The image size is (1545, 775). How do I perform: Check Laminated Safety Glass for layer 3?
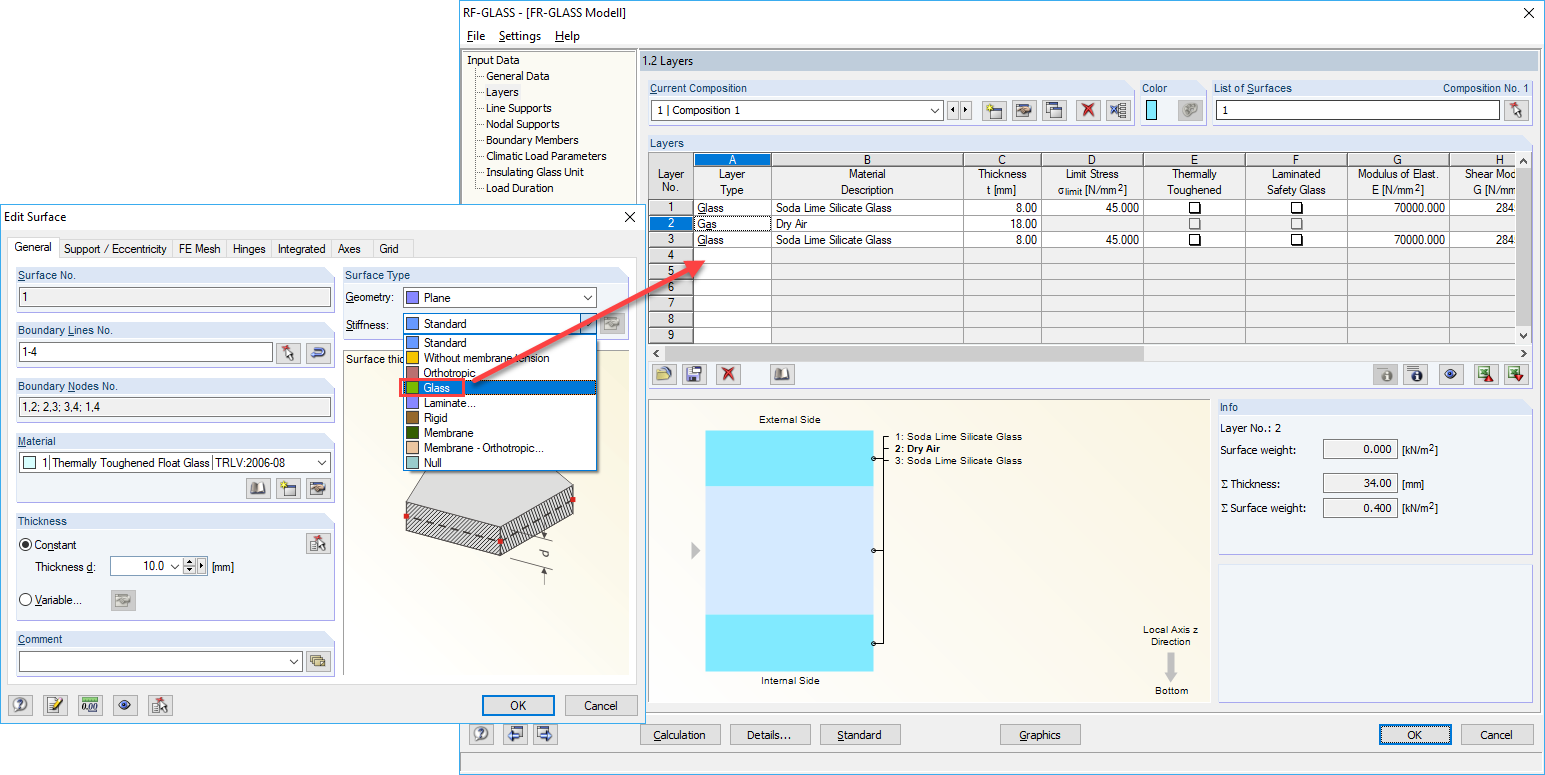click(x=1295, y=240)
